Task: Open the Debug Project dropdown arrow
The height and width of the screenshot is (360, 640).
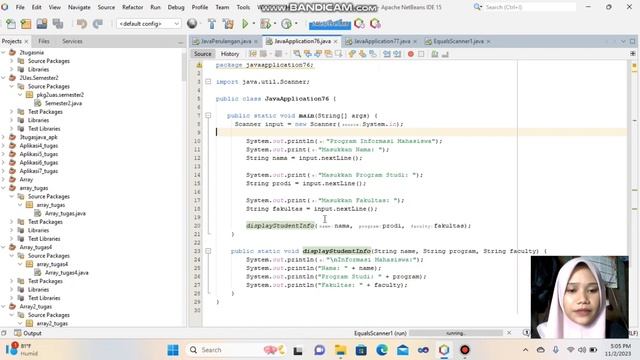Action: [275, 24]
